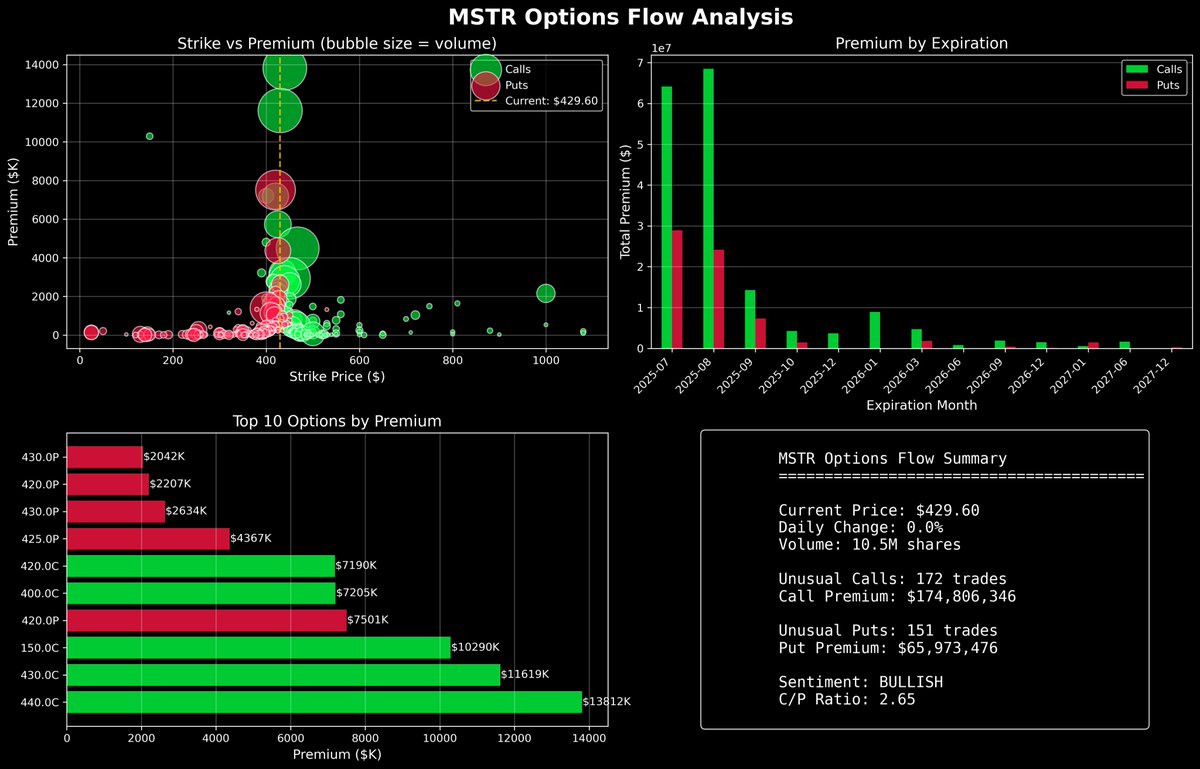
Task: Click the 400.0C axis label
Action: [41, 593]
